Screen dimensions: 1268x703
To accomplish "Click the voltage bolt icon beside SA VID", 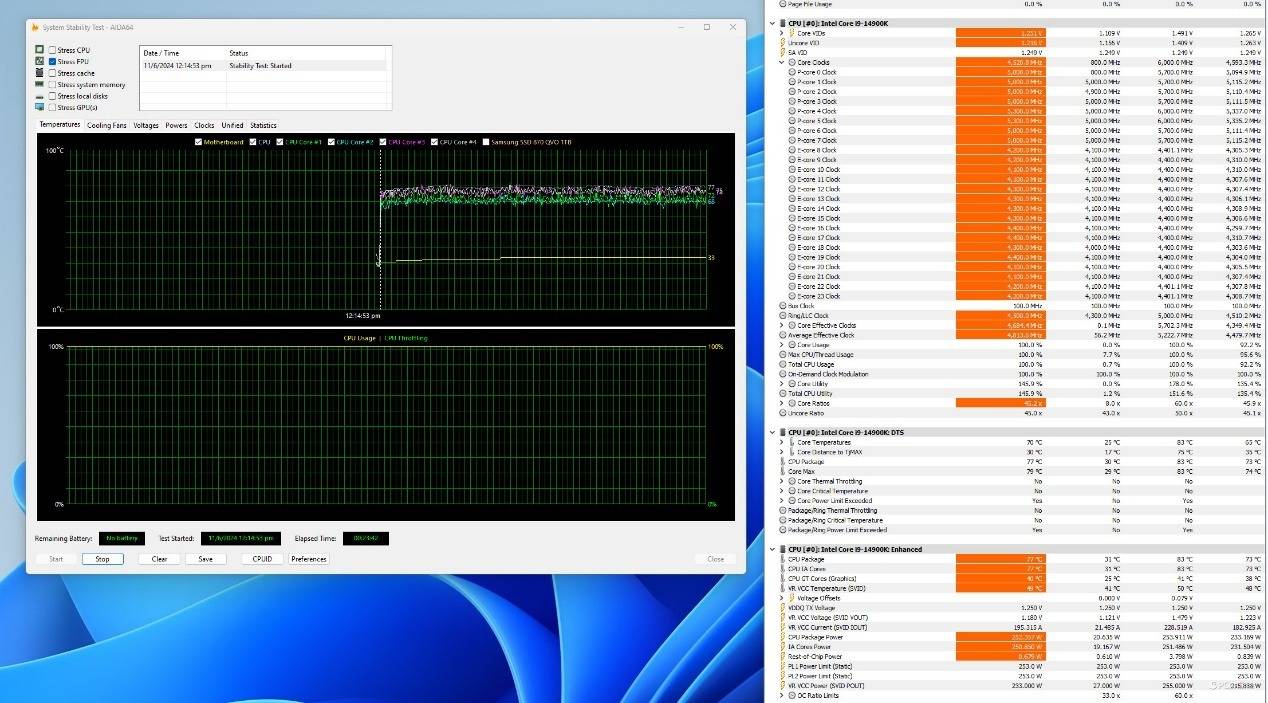I will tap(783, 52).
